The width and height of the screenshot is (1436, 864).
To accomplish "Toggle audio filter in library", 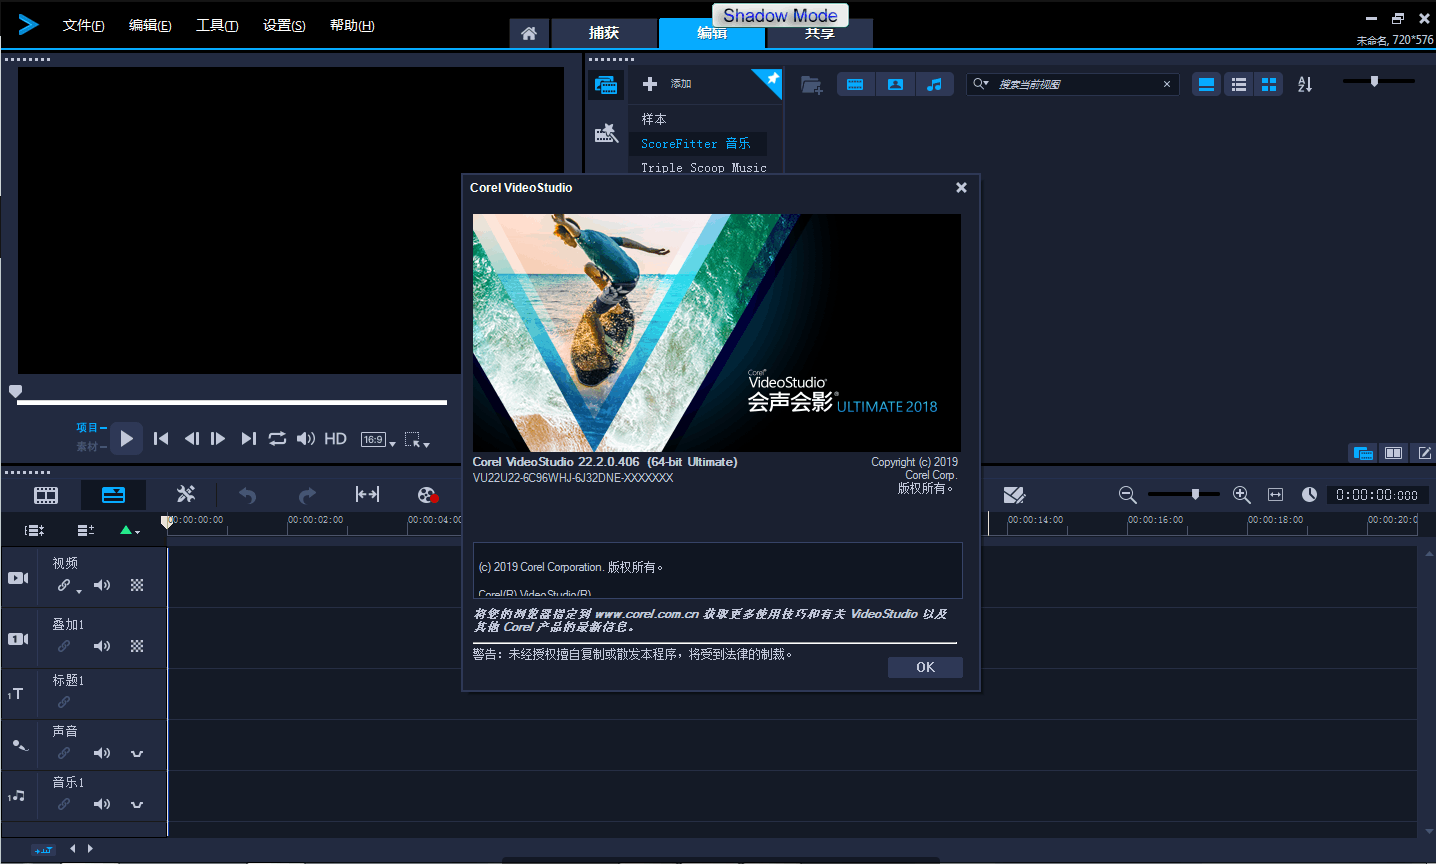I will click(934, 85).
